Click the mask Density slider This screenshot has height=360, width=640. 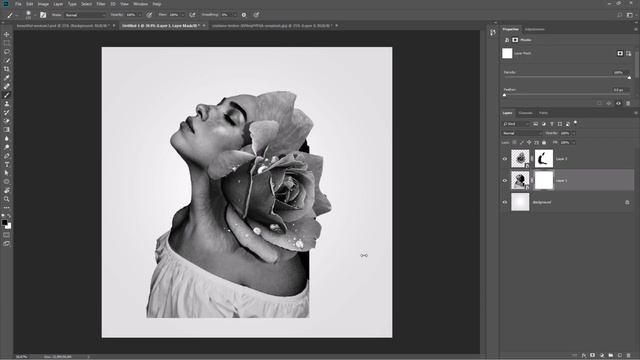(x=567, y=78)
